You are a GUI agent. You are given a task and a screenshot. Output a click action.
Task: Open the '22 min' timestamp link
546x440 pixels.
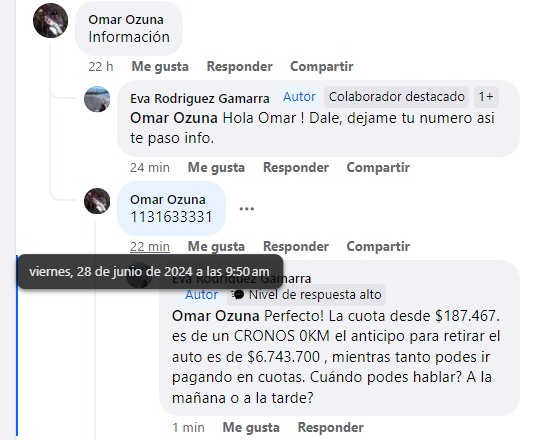click(x=150, y=246)
